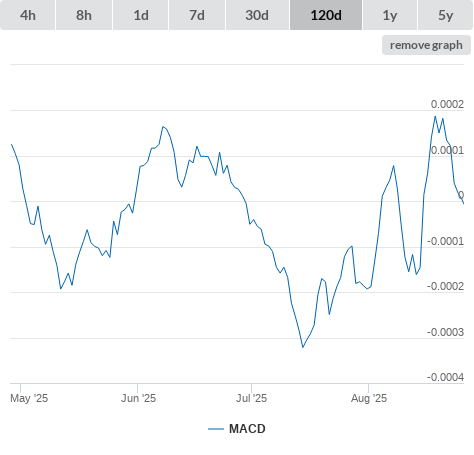
Task: Click the -0.0004 y-axis label
Action: tap(445, 377)
